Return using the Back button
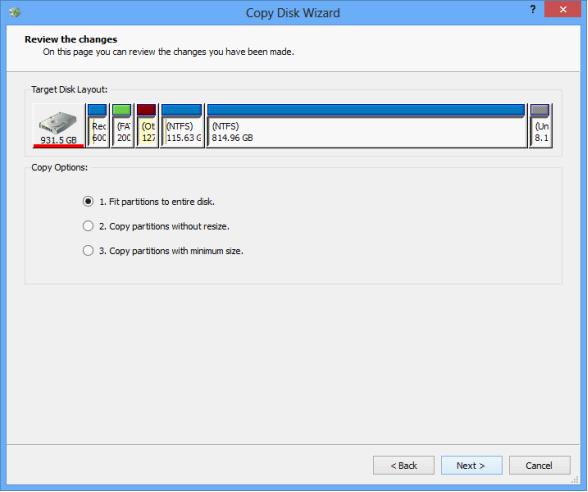This screenshot has width=588, height=492. pos(404,465)
